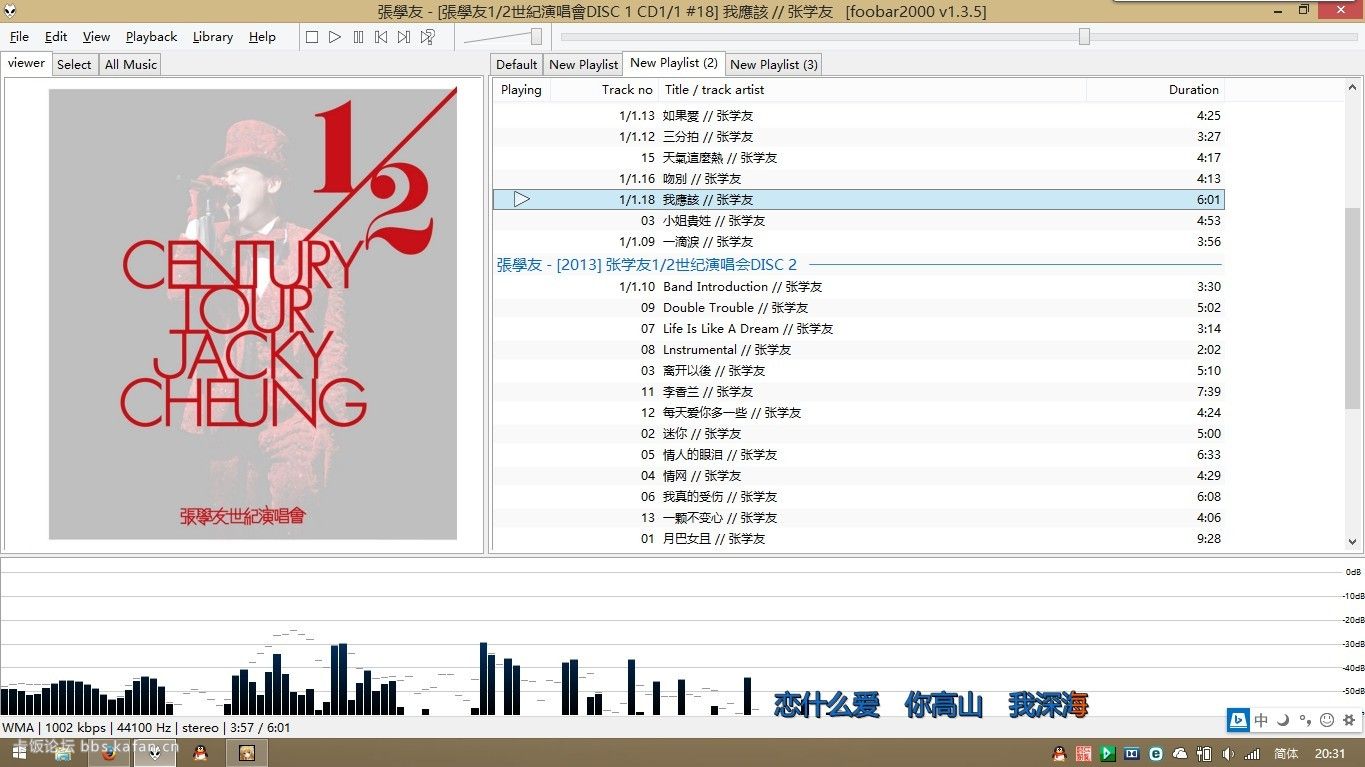Toggle the IME punctuation mode icon

point(1305,720)
